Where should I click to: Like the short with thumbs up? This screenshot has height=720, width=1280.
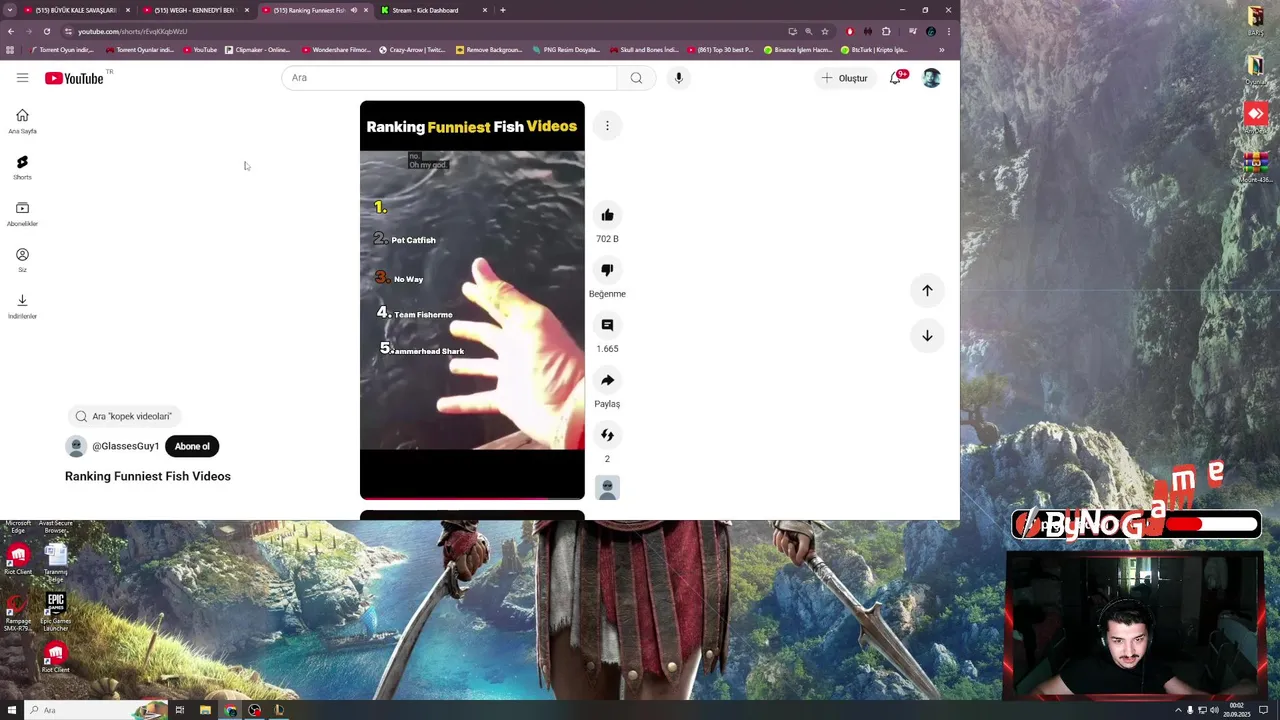[607, 215]
